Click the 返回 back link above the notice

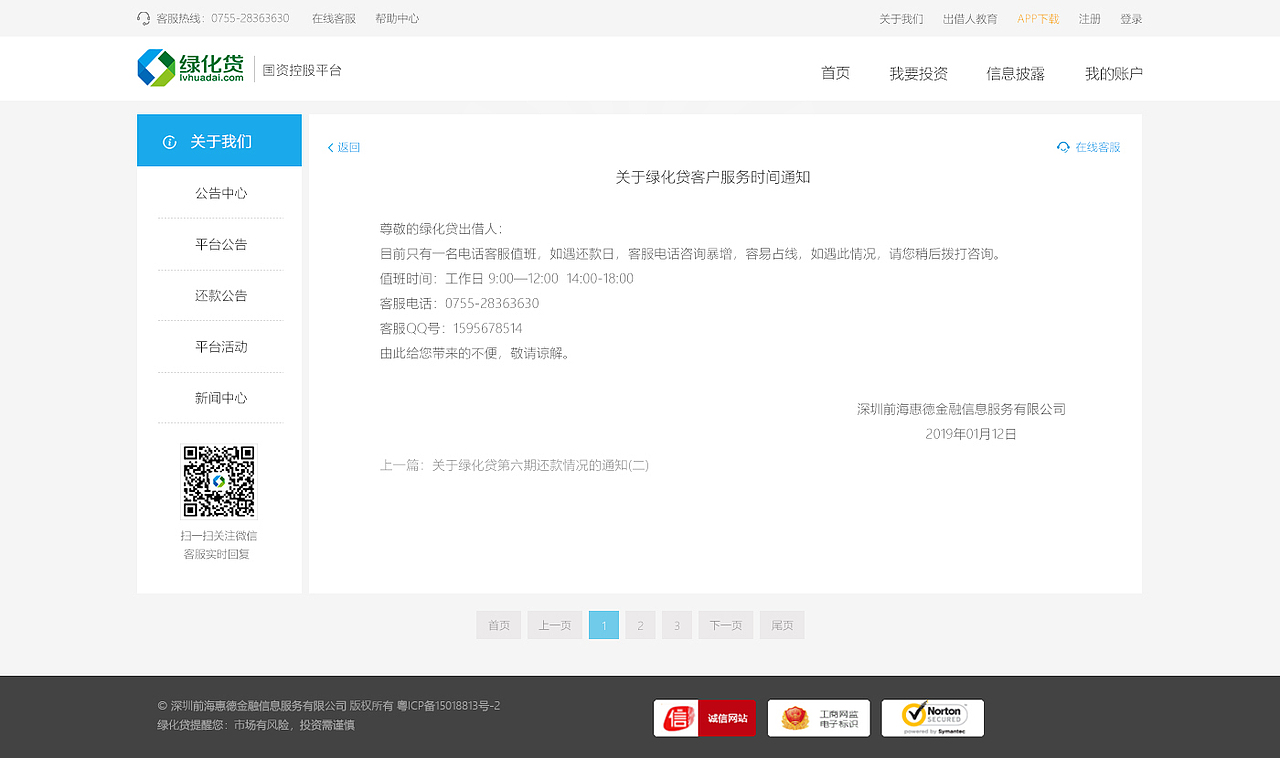(x=344, y=146)
